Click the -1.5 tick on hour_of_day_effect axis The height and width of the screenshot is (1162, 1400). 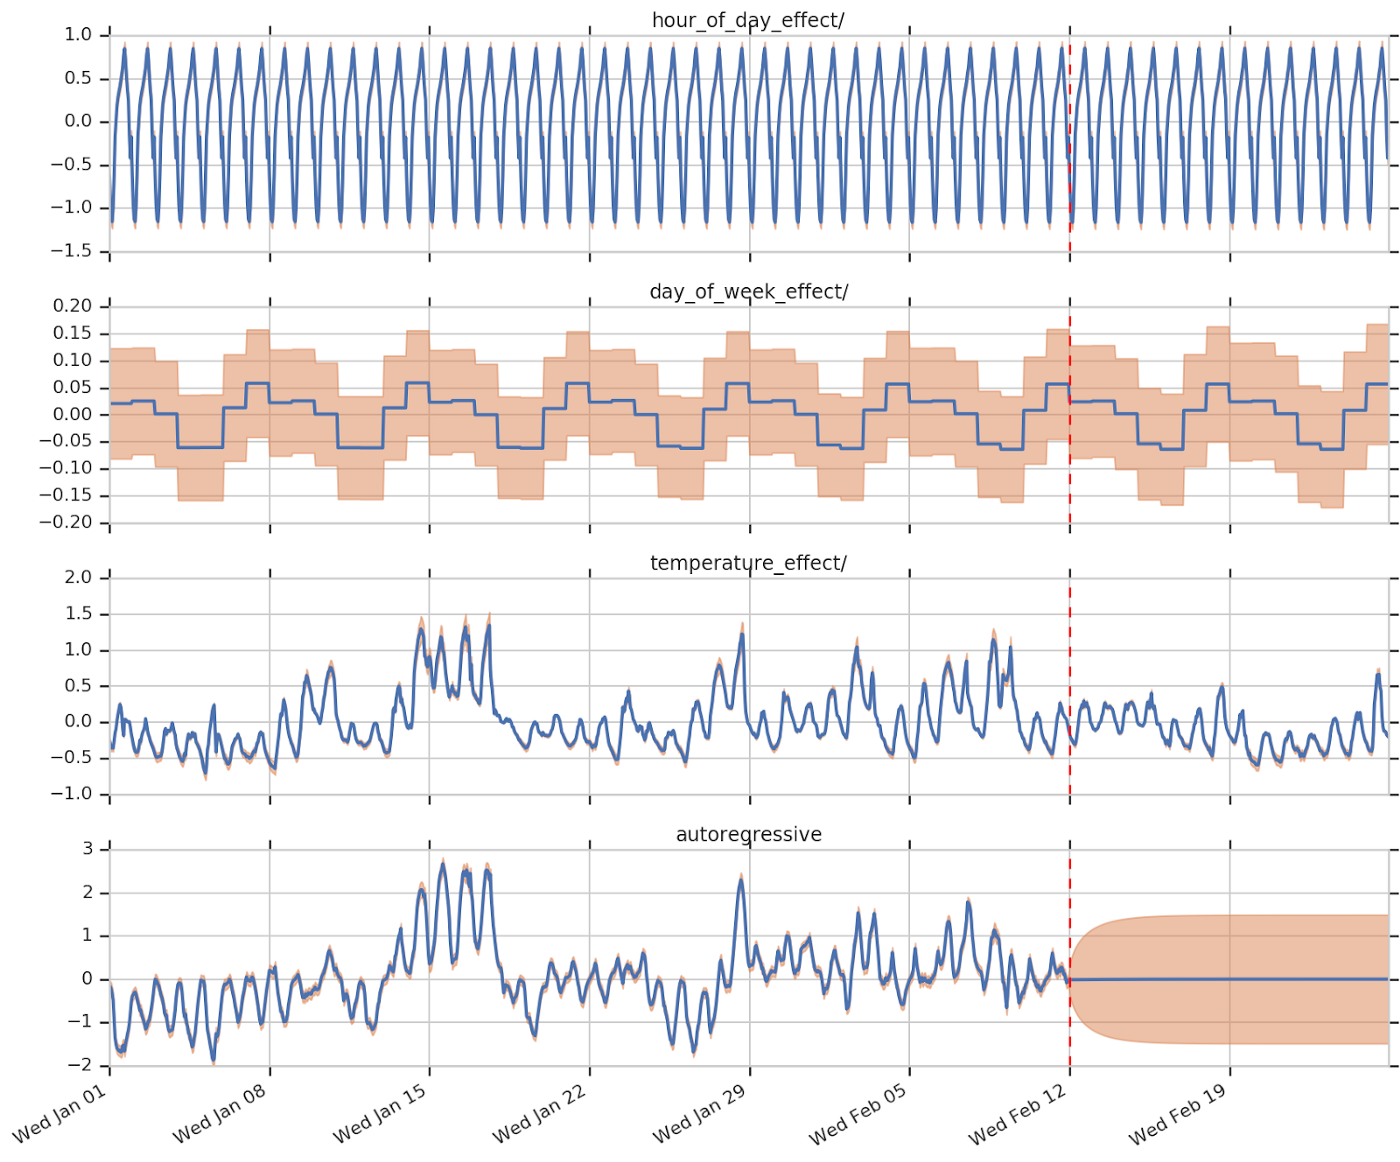71,251
